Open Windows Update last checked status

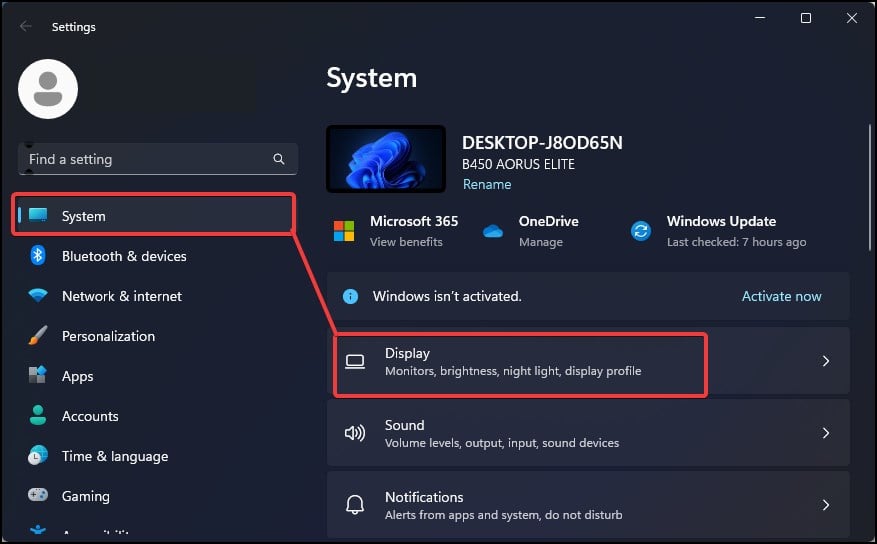tap(736, 242)
